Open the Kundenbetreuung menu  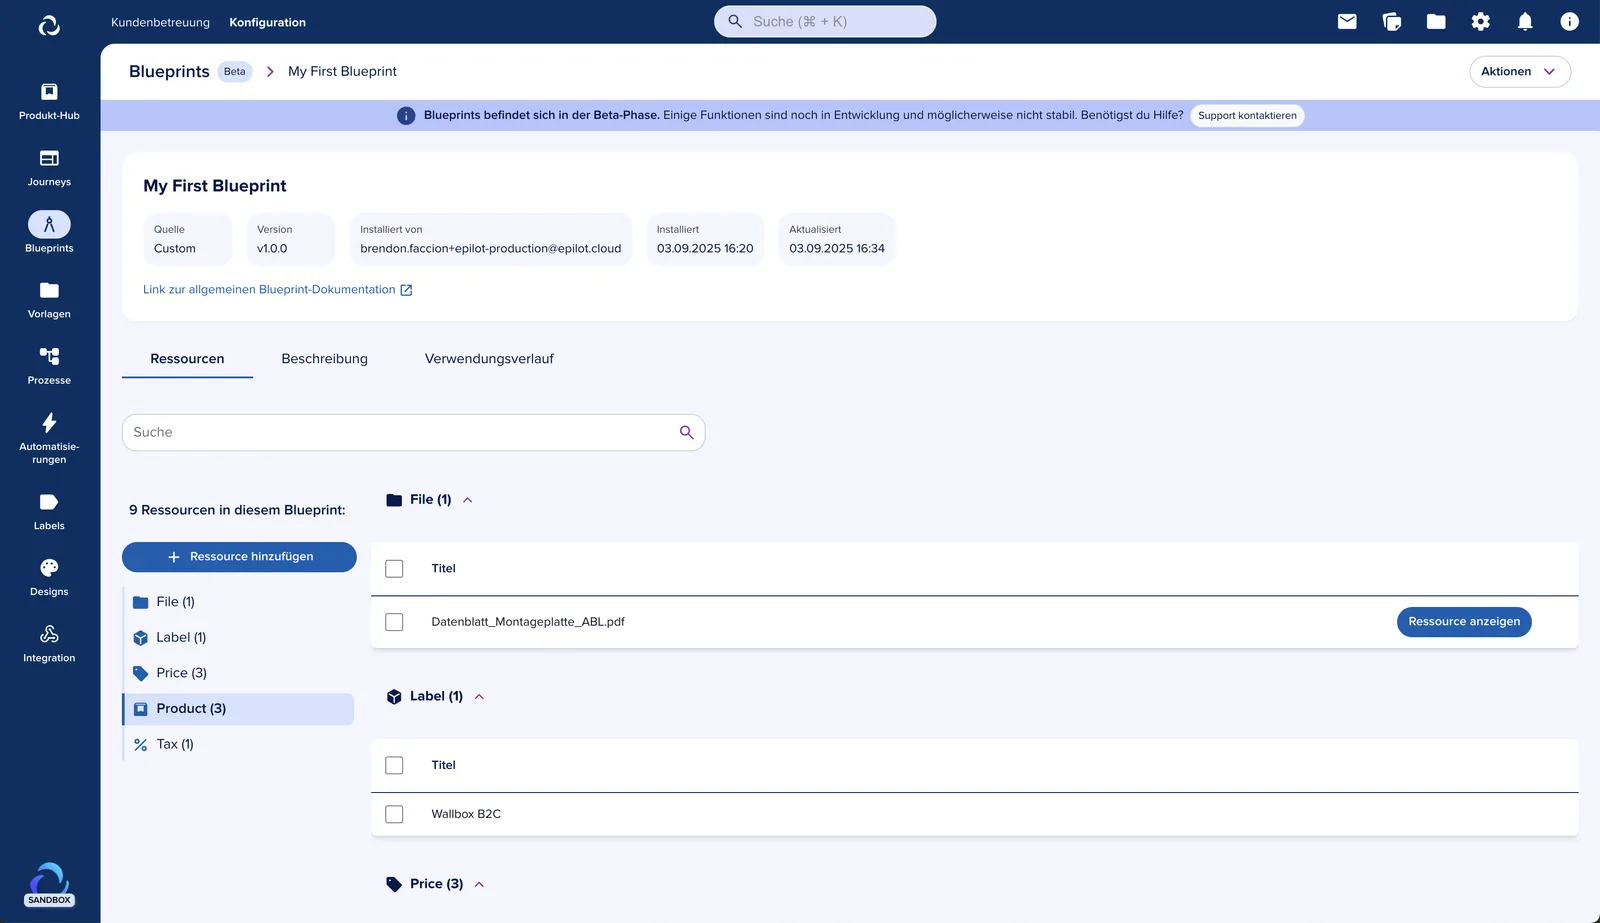coord(160,22)
